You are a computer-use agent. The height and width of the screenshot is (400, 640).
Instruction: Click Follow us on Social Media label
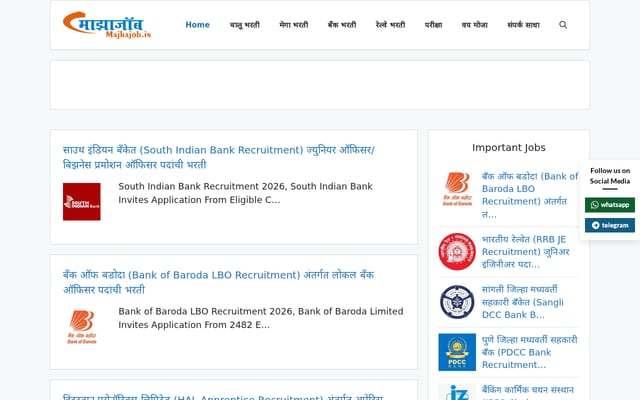(610, 176)
